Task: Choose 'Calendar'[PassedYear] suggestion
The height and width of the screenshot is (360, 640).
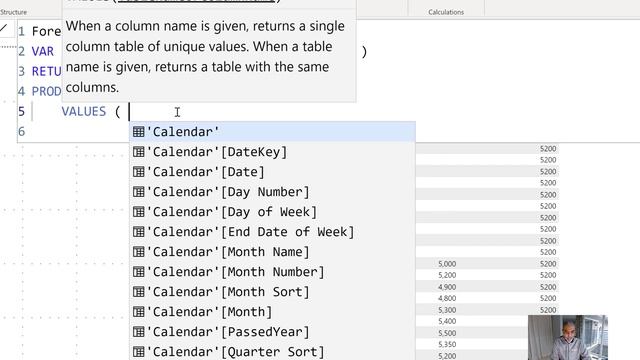Action: click(x=272, y=332)
